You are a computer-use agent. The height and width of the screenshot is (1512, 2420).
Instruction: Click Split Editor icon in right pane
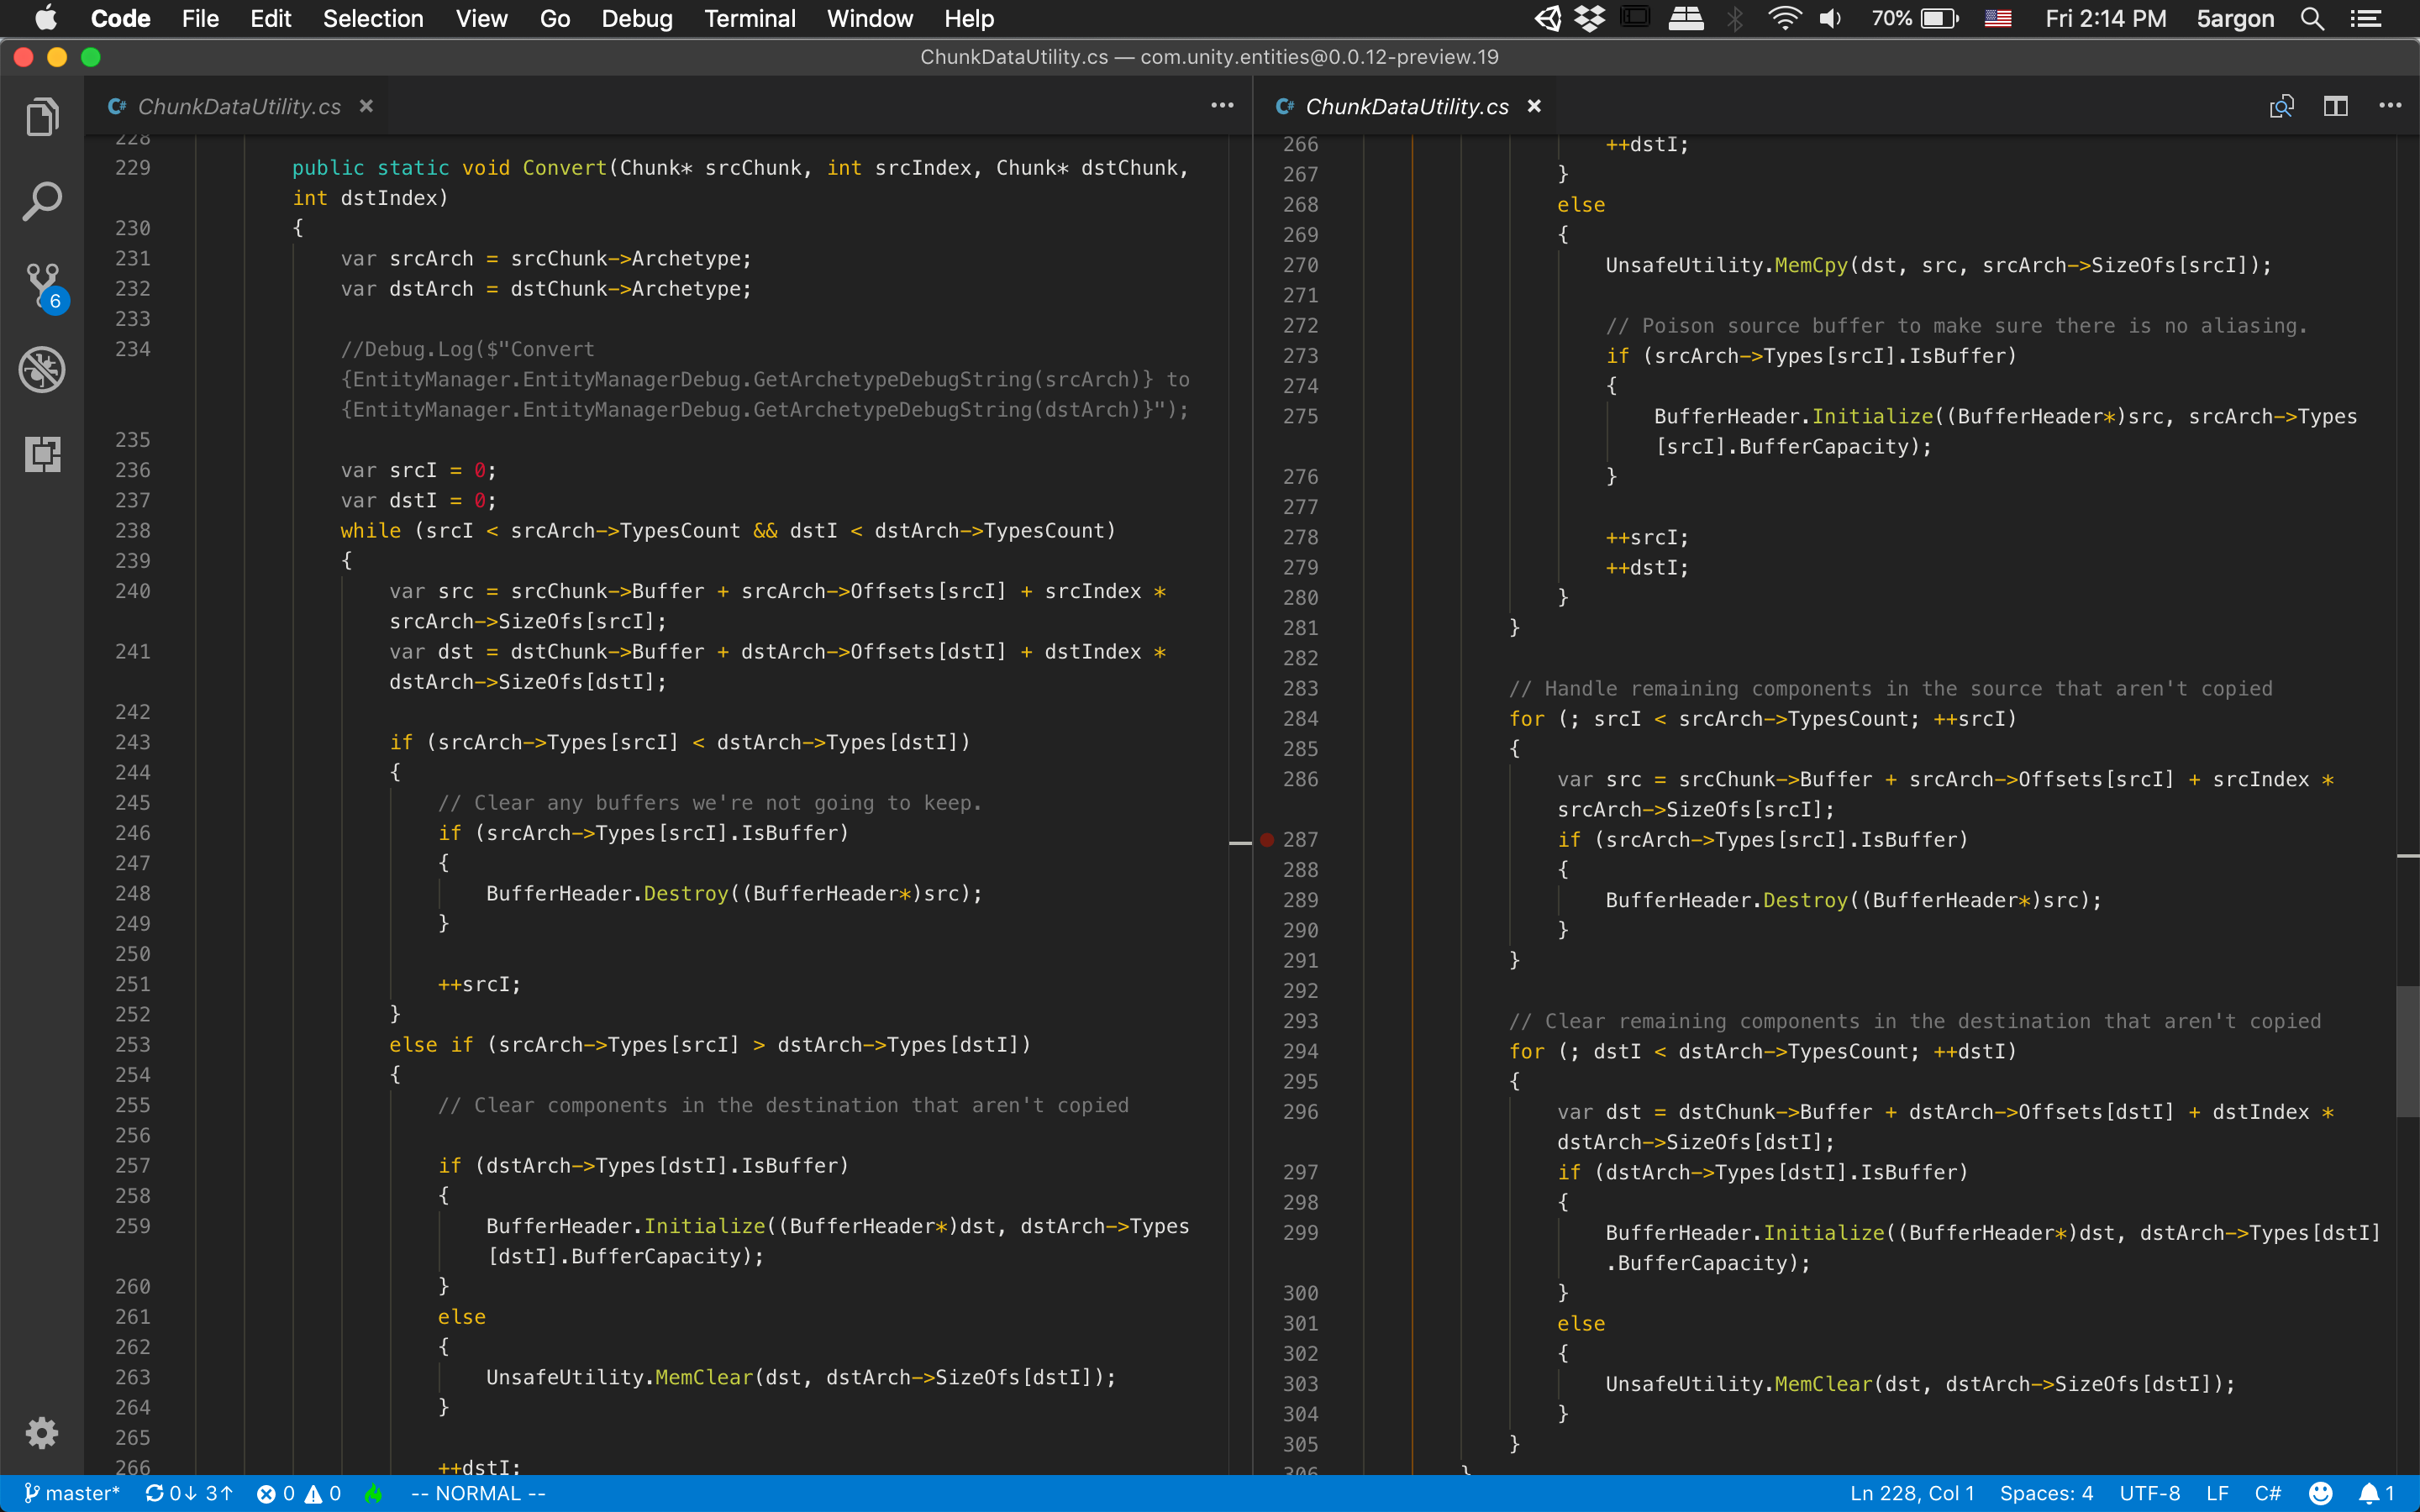tap(2335, 106)
